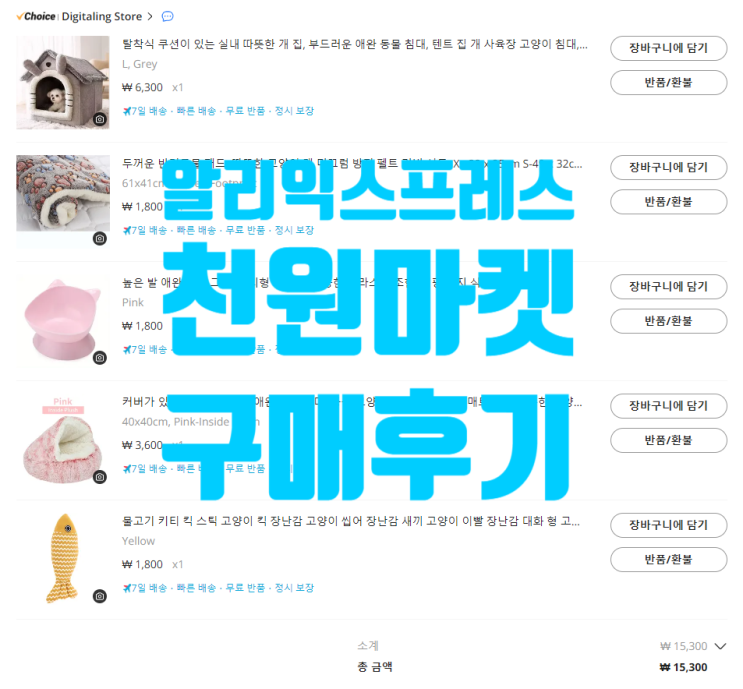Click the camera icon on the pink cat bed image

tap(100, 477)
